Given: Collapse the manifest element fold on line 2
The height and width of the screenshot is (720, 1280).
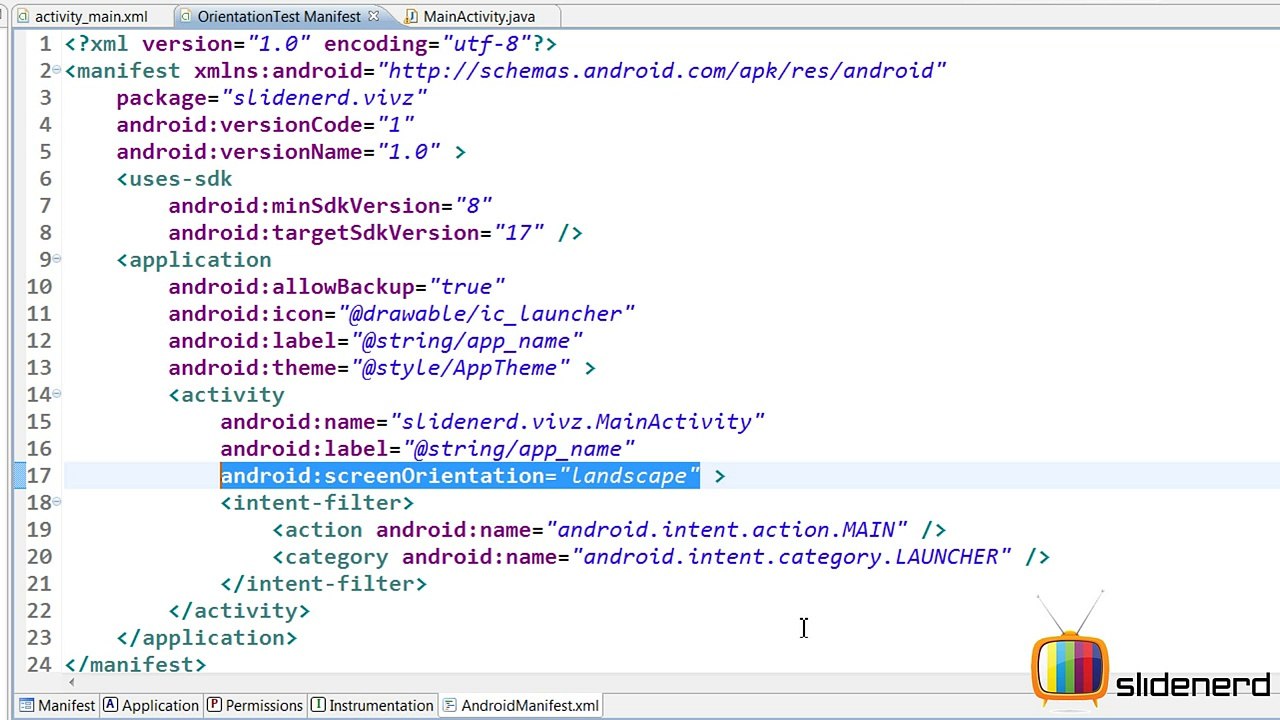Looking at the screenshot, I should click(x=57, y=70).
